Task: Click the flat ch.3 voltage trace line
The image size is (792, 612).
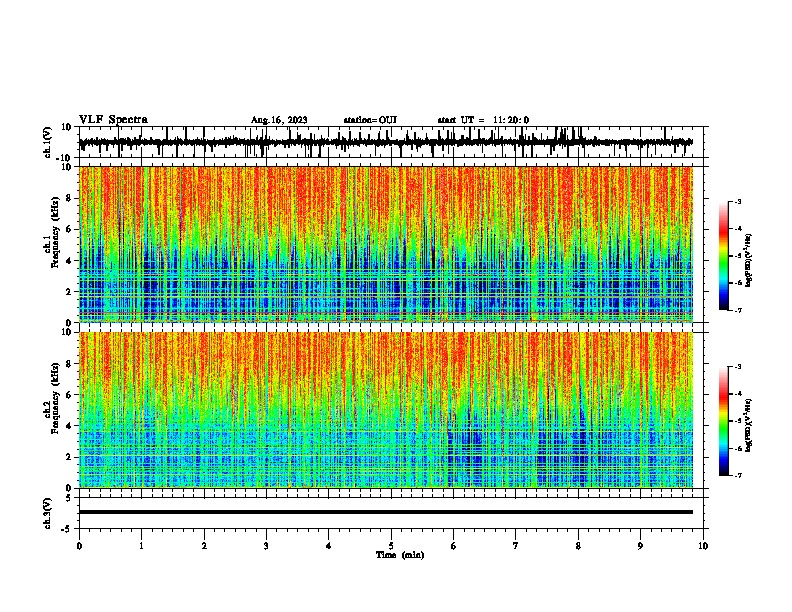Action: coord(386,512)
